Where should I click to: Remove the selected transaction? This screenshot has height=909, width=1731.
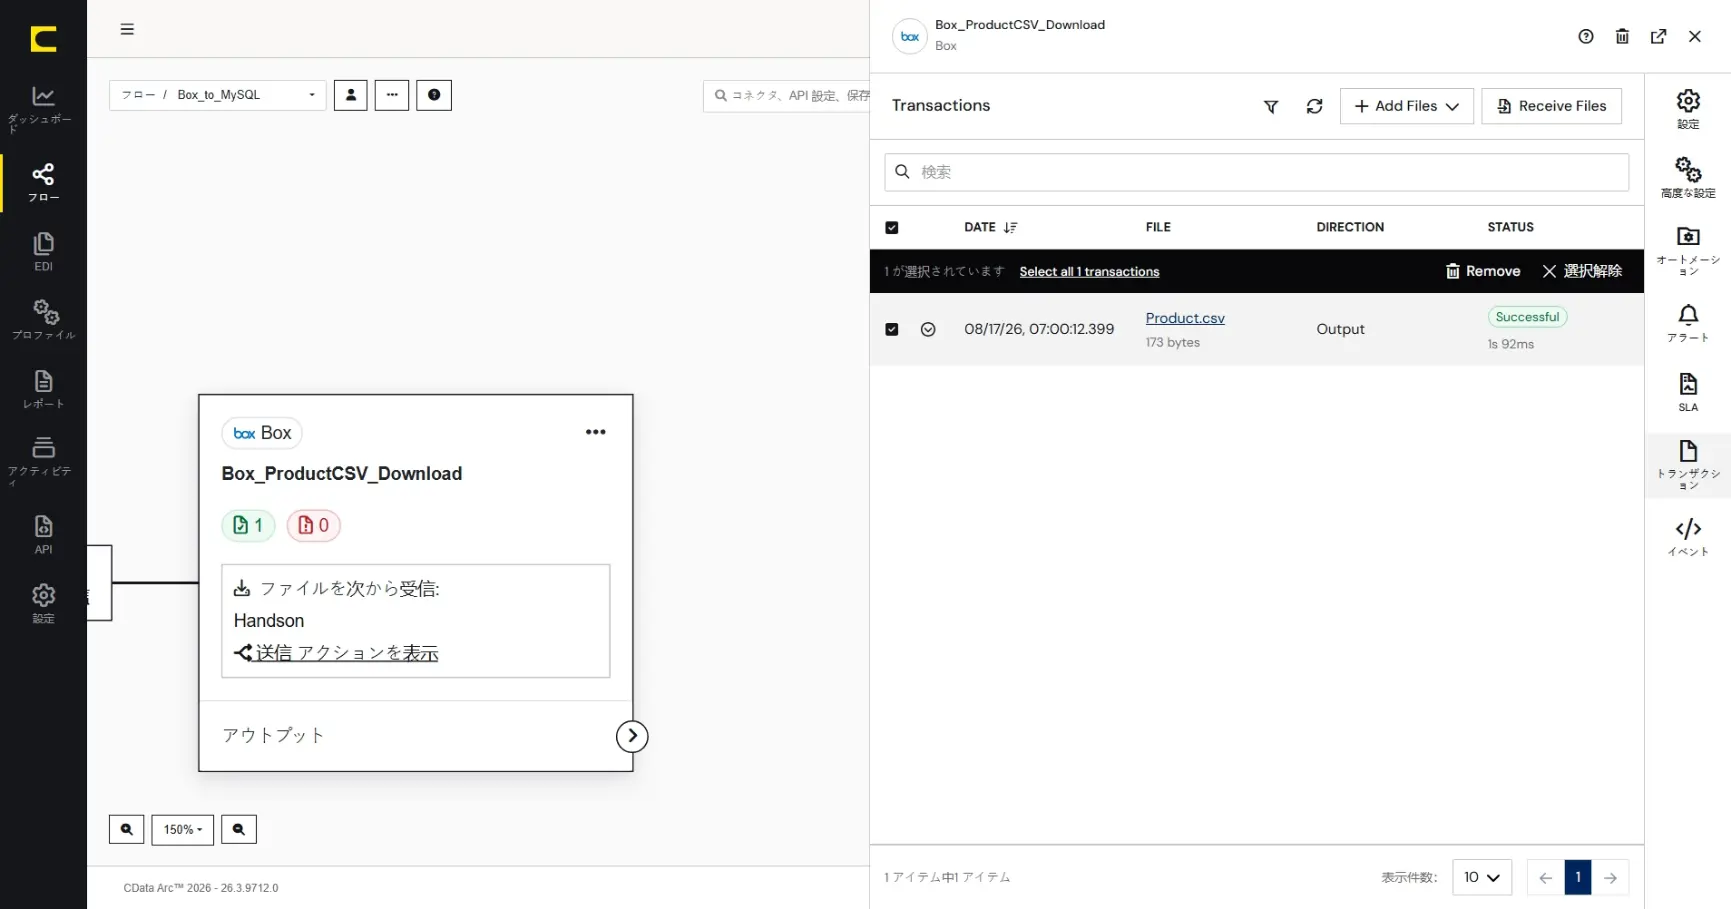coord(1483,271)
